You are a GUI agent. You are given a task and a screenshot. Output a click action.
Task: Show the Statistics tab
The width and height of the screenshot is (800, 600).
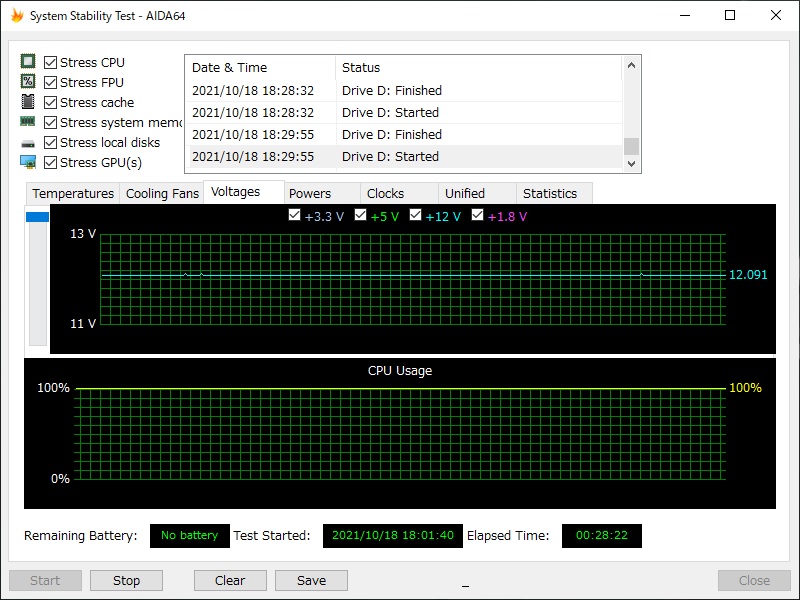pos(555,193)
